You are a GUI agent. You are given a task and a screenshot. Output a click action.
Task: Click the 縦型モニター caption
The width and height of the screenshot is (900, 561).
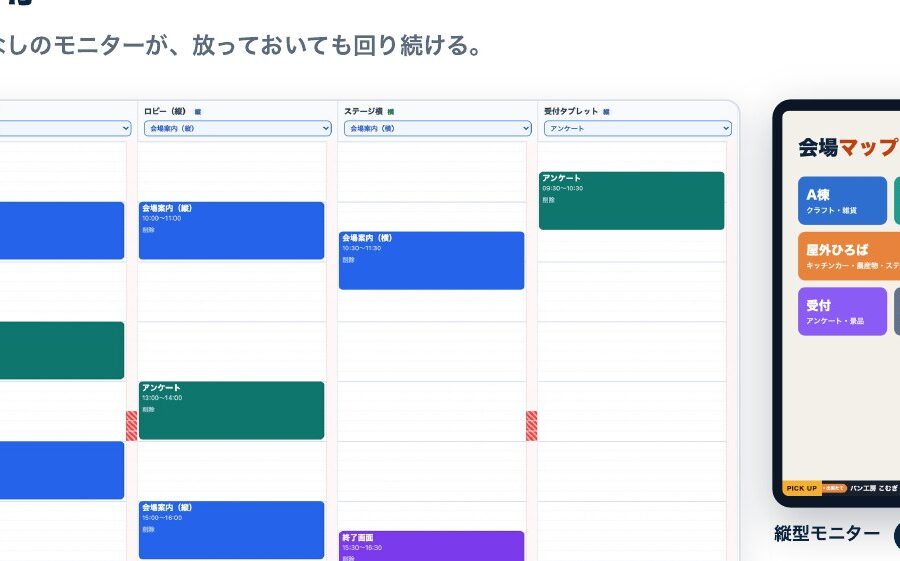827,533
